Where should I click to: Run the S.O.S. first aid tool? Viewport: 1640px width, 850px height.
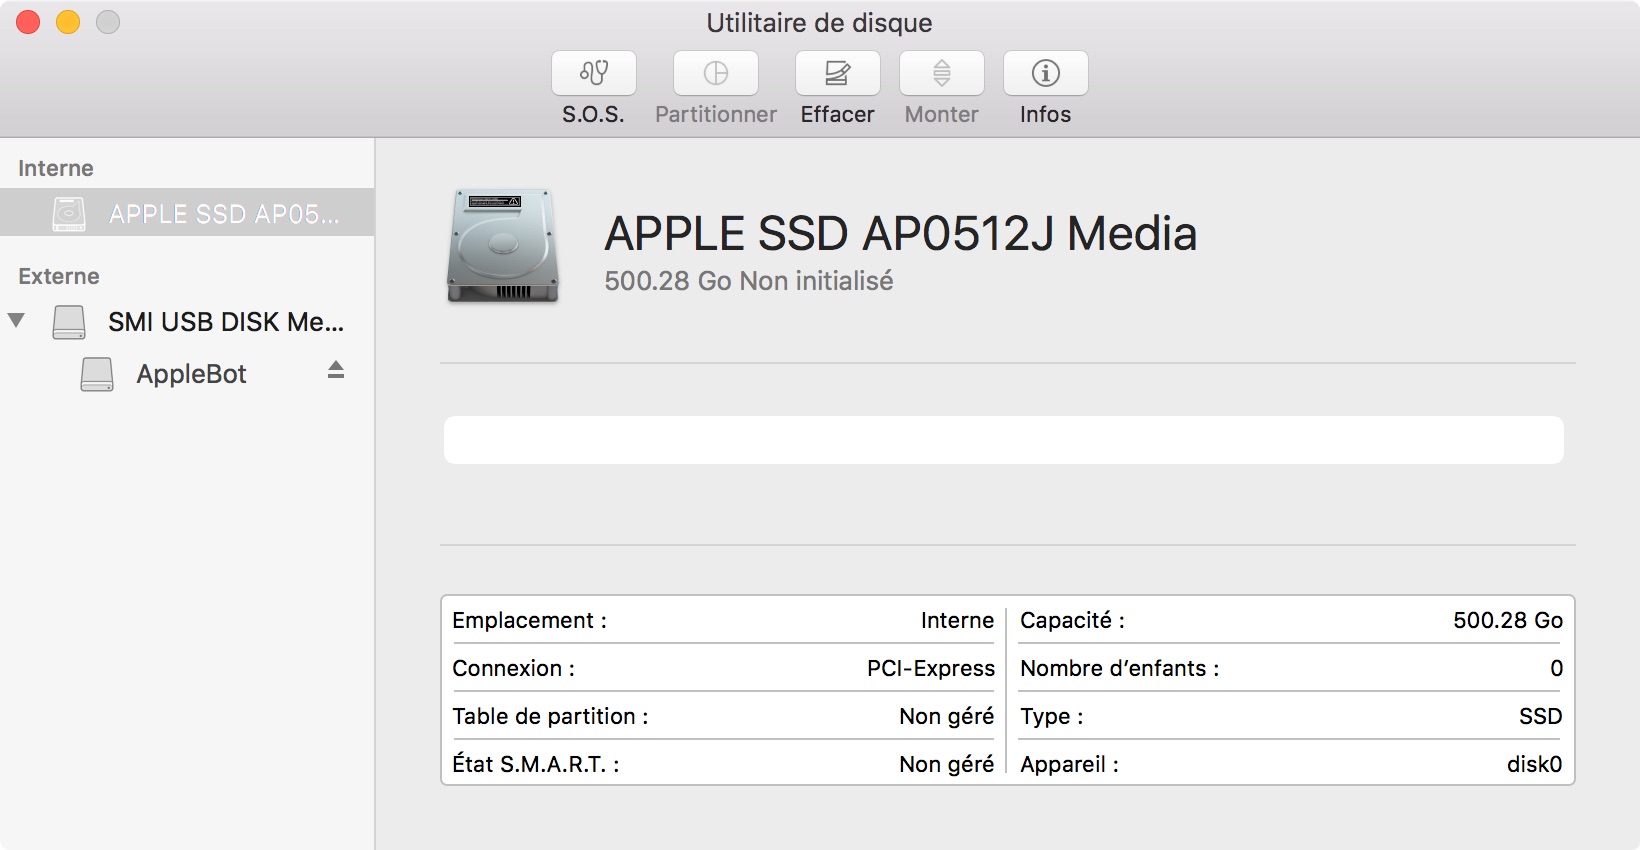594,73
